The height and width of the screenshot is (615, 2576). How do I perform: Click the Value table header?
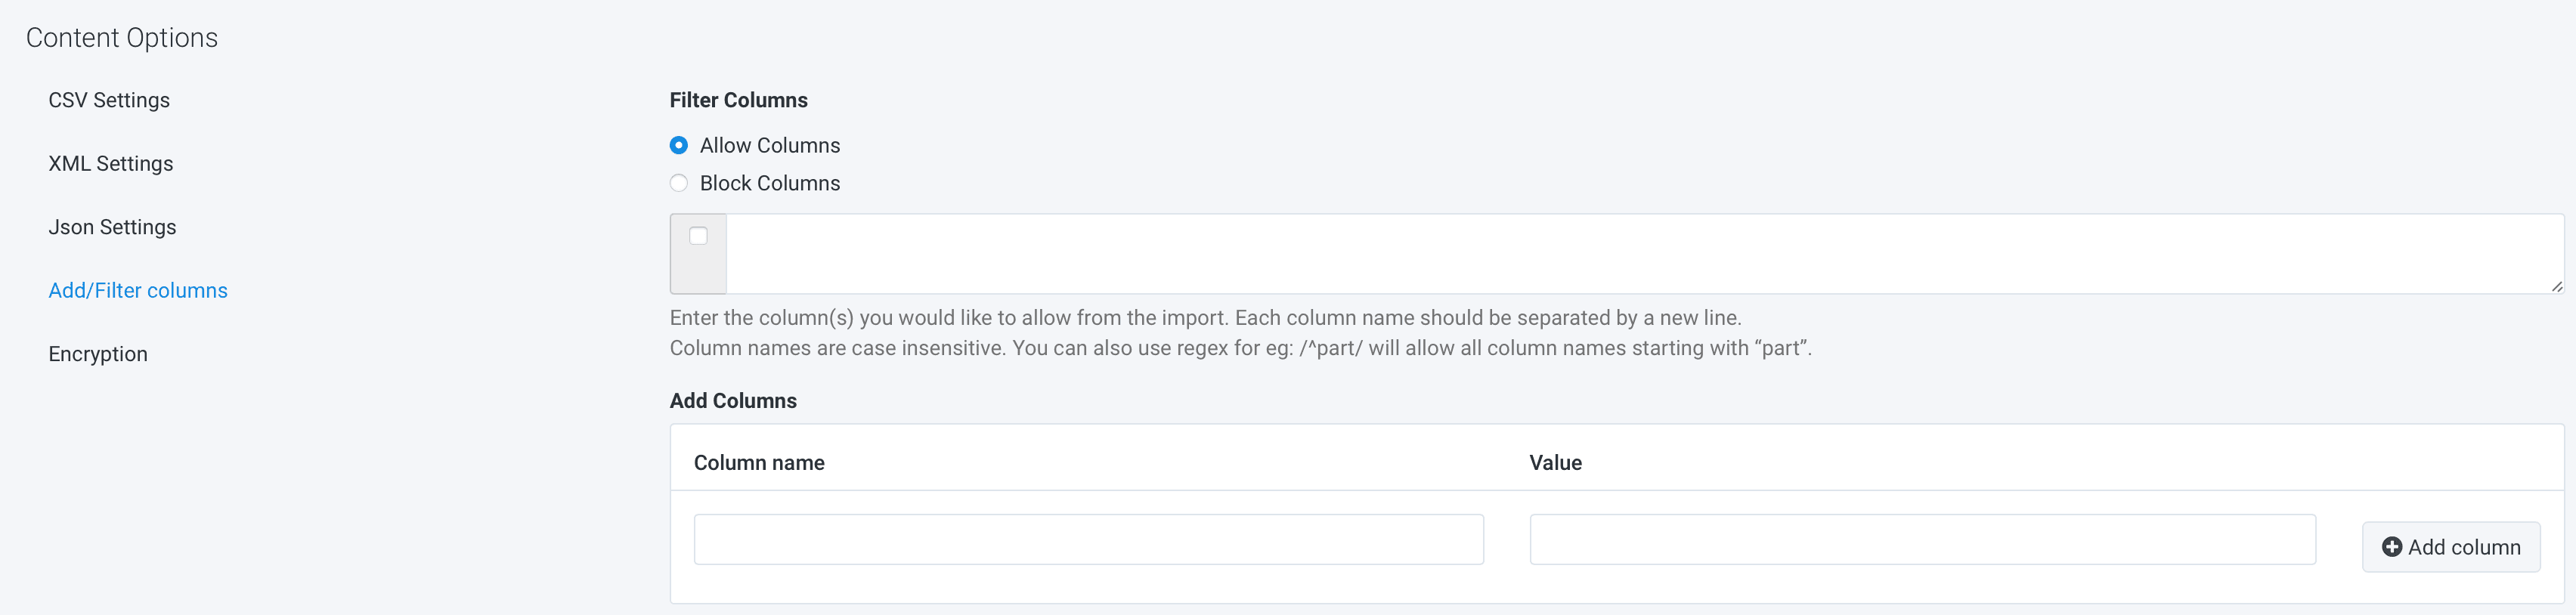tap(1555, 463)
